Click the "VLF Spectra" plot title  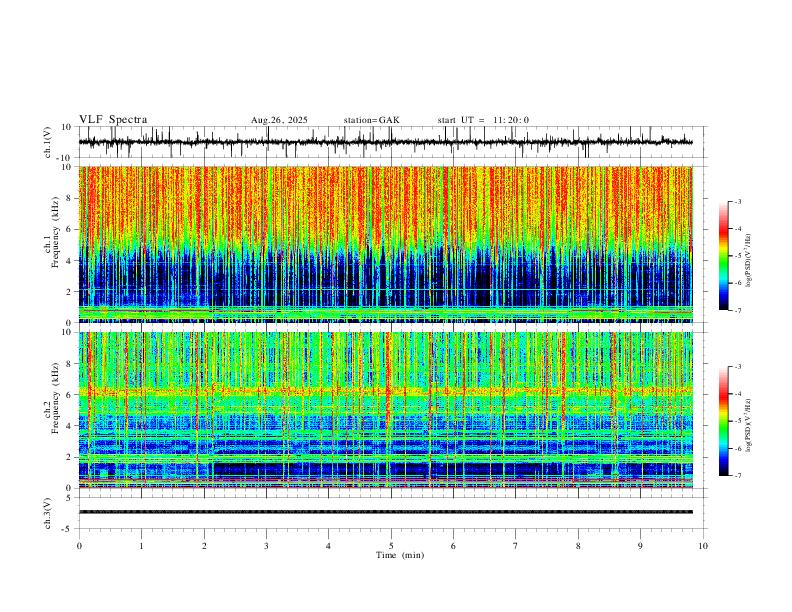click(x=113, y=120)
